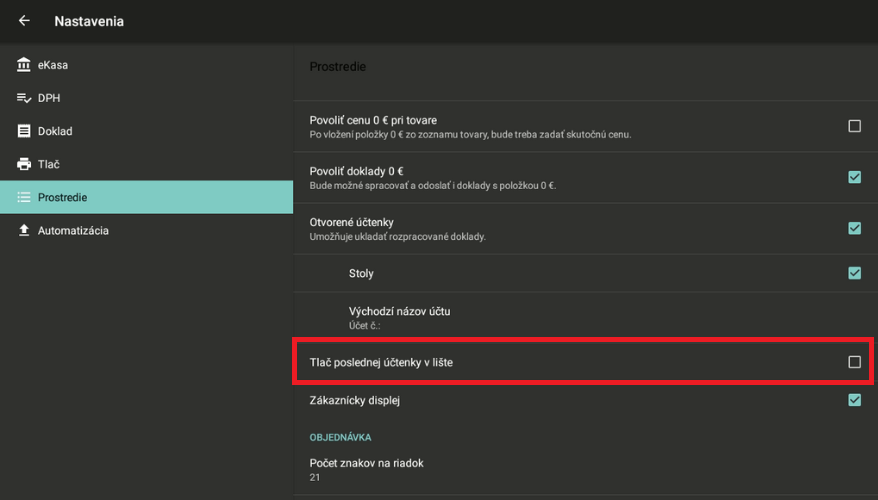The width and height of the screenshot is (878, 500).
Task: Click the DPH checklist icon
Action: [24, 98]
